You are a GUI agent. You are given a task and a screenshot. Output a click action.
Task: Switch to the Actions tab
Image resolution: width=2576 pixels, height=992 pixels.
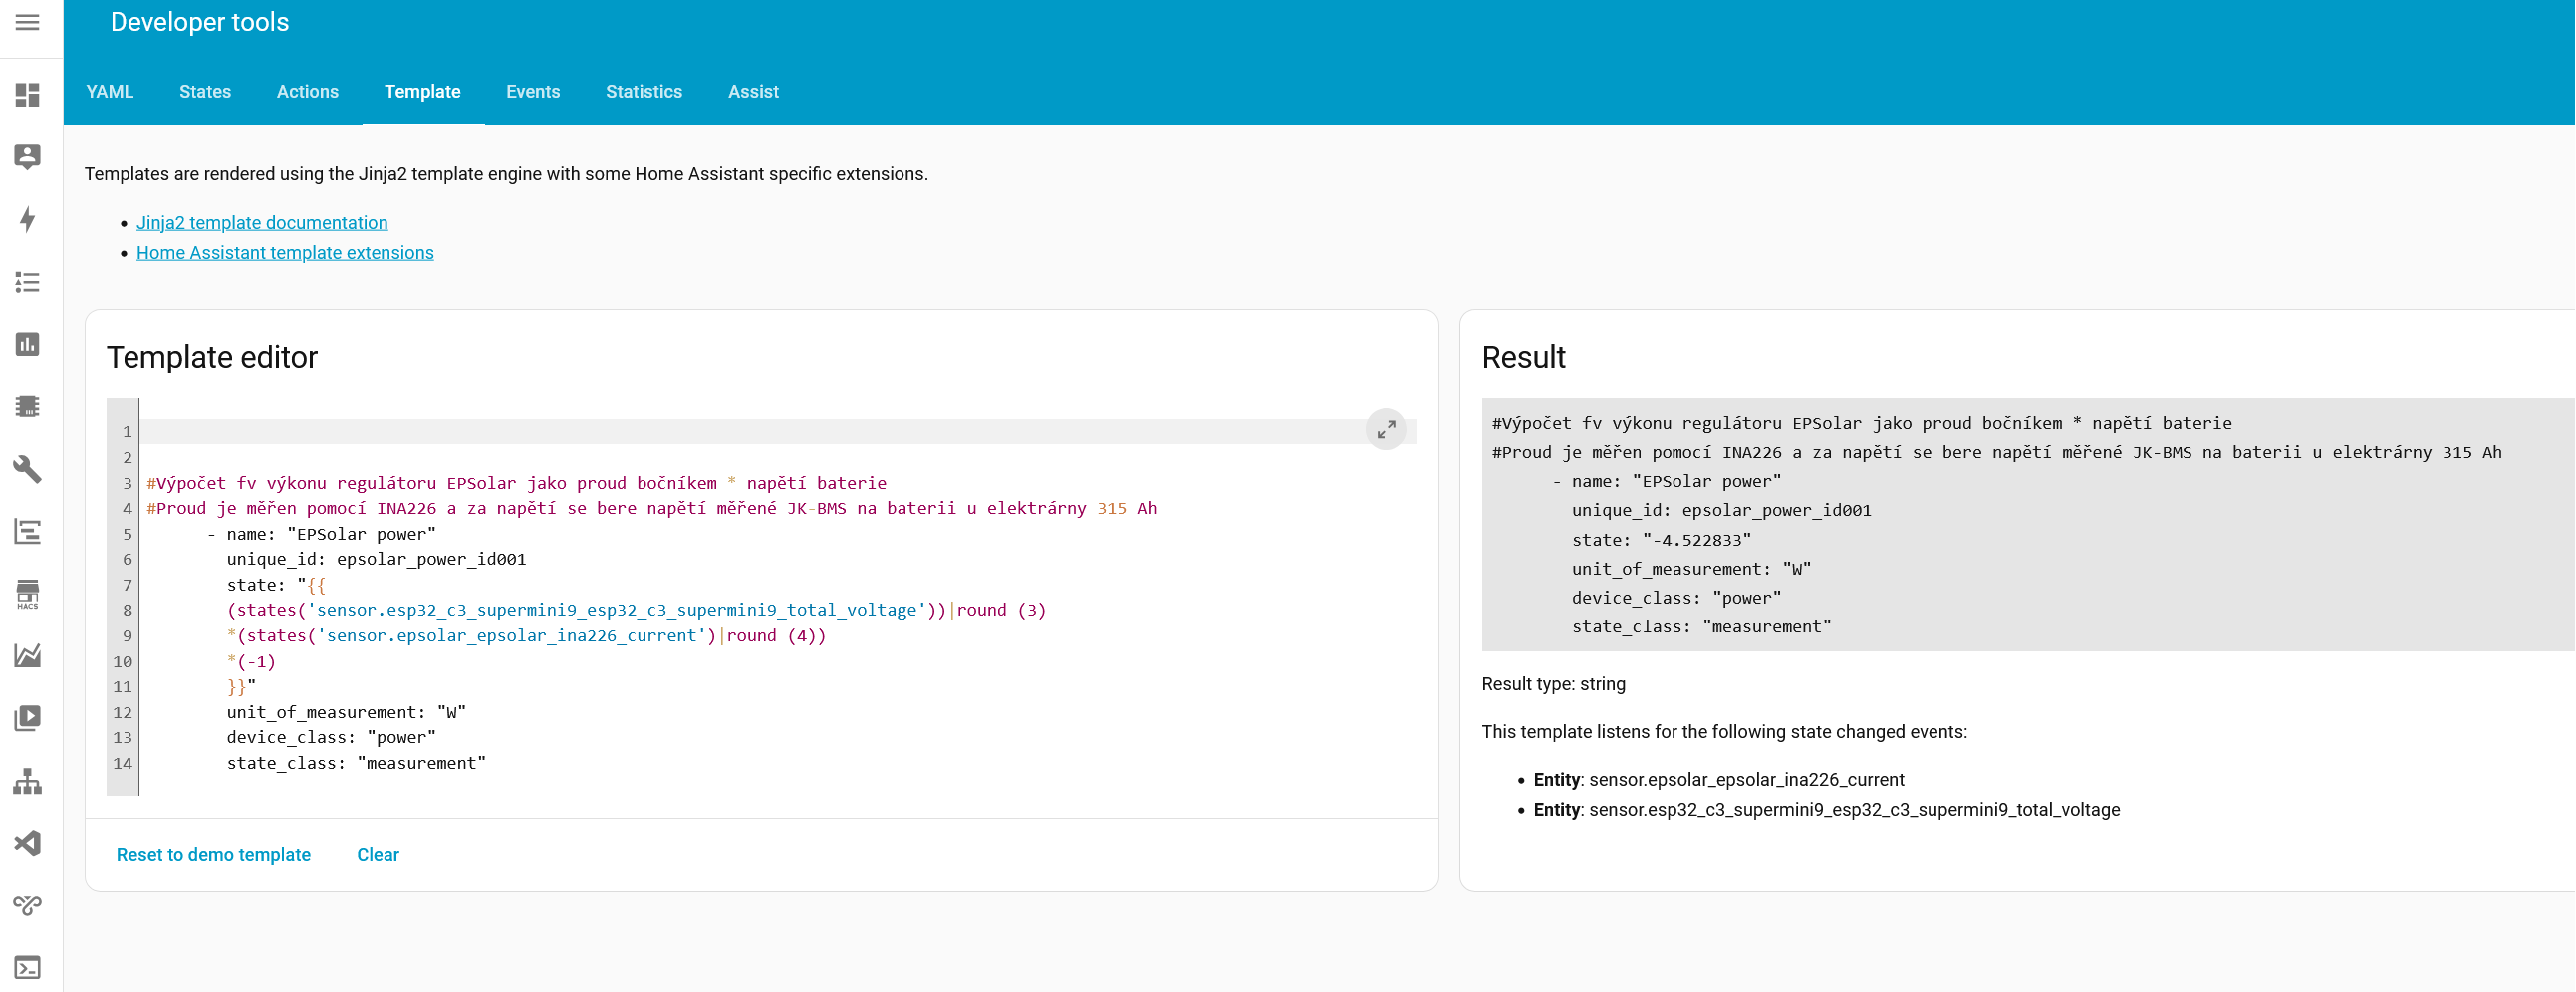tap(307, 91)
